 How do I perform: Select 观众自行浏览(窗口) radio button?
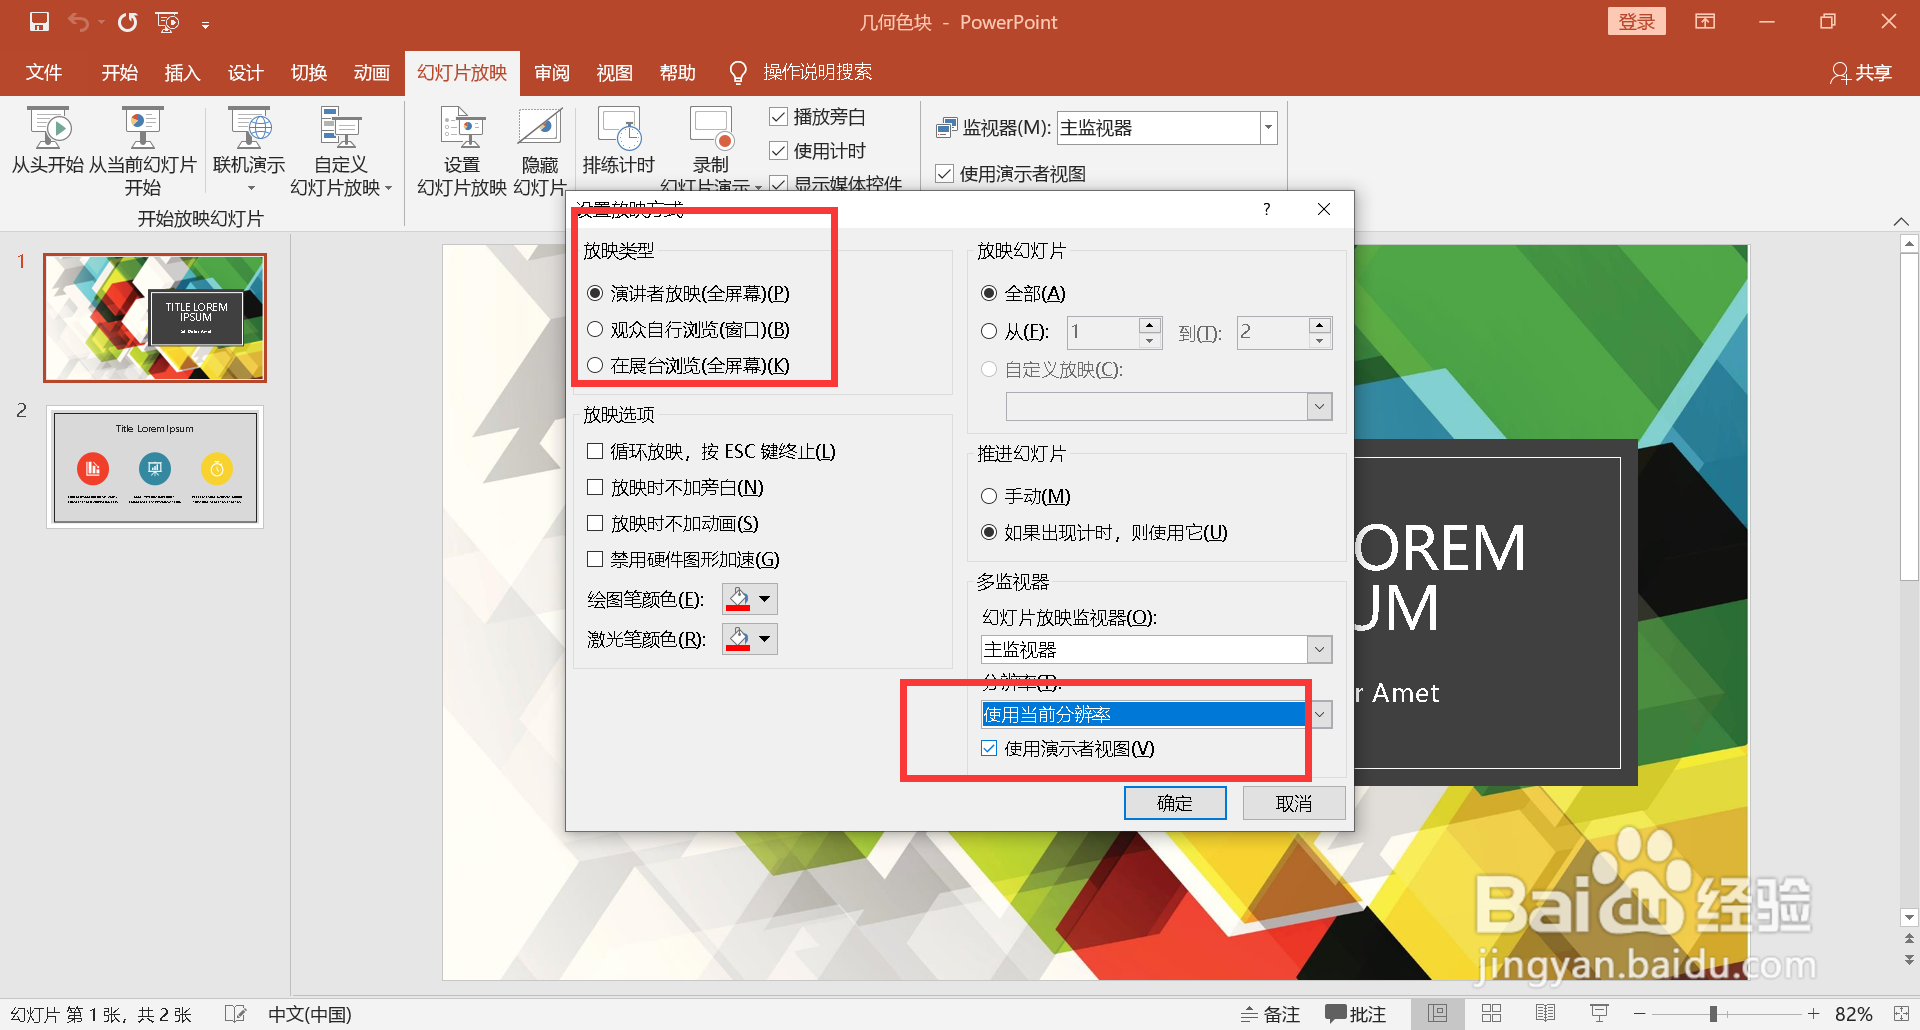click(x=595, y=329)
